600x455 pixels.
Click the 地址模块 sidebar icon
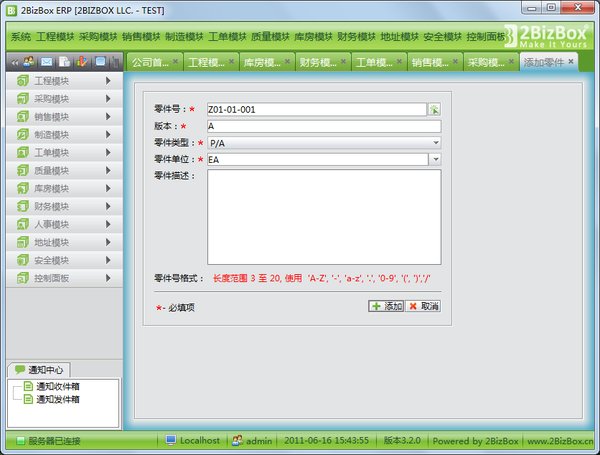tap(23, 242)
